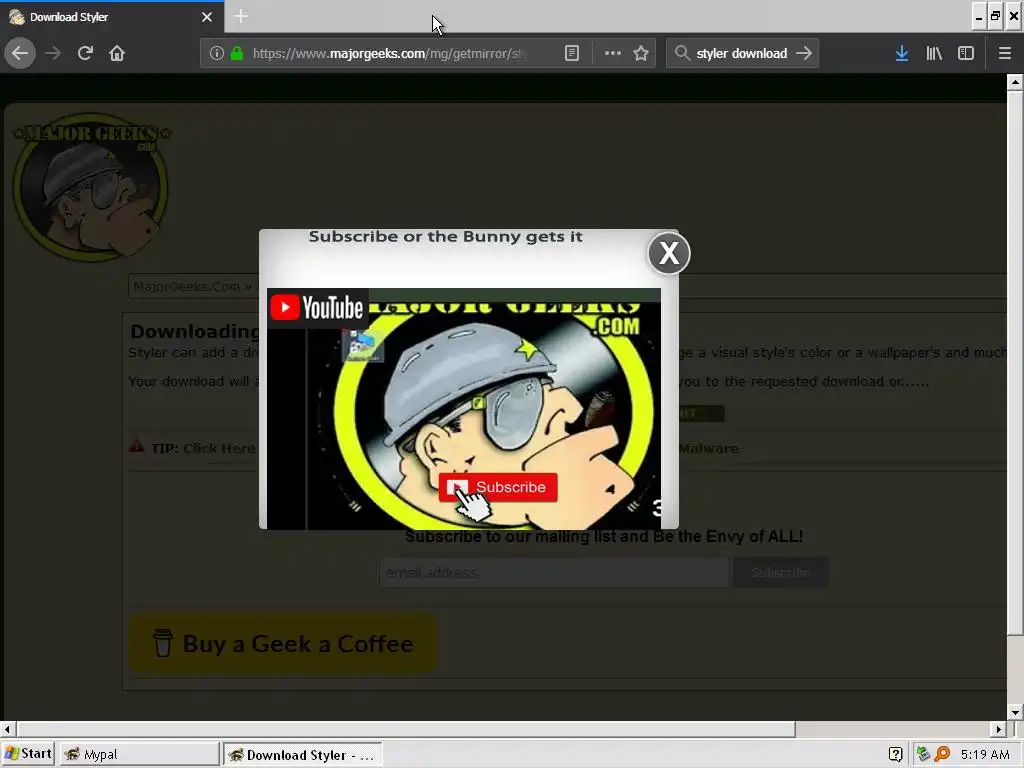Open the YouTube logo link in the popup
Image resolution: width=1024 pixels, height=768 pixels.
(x=317, y=308)
